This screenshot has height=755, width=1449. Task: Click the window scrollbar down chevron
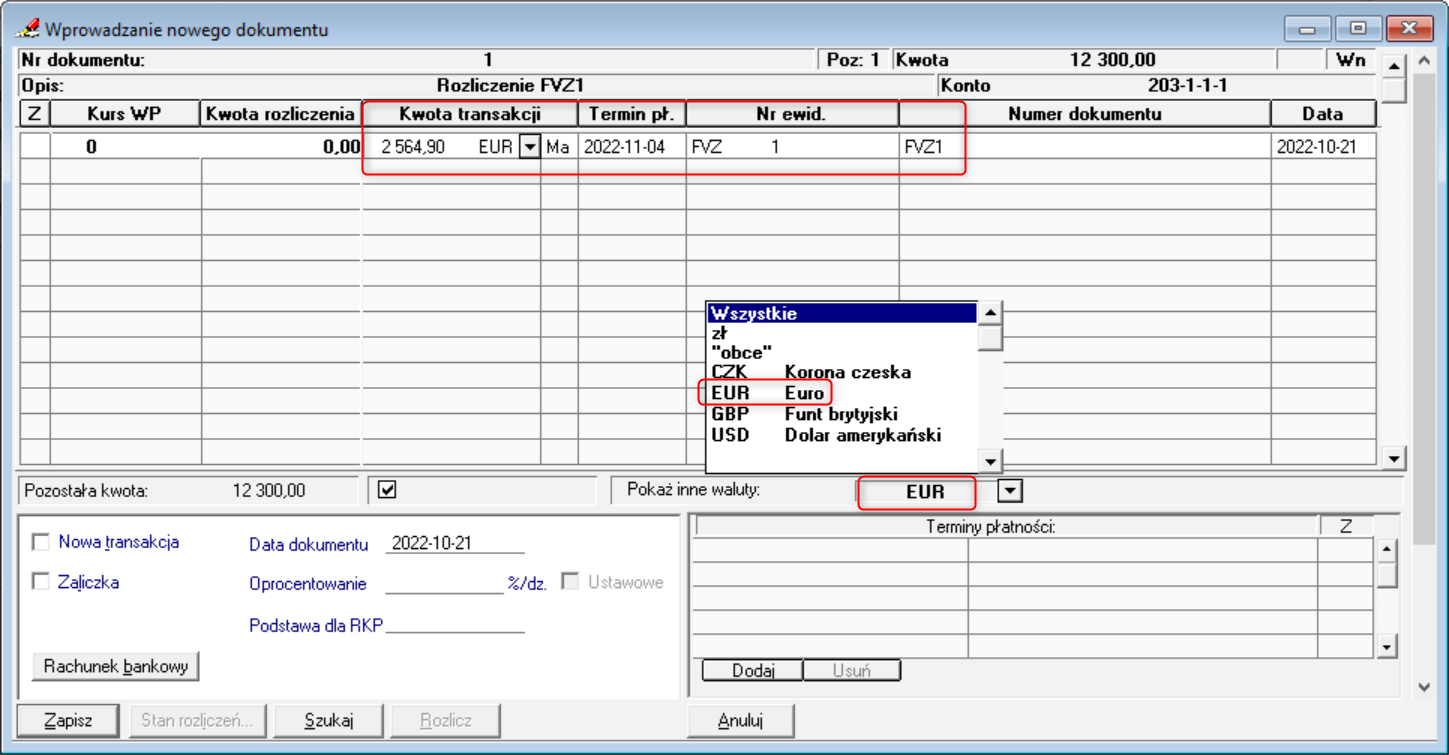(x=1426, y=688)
